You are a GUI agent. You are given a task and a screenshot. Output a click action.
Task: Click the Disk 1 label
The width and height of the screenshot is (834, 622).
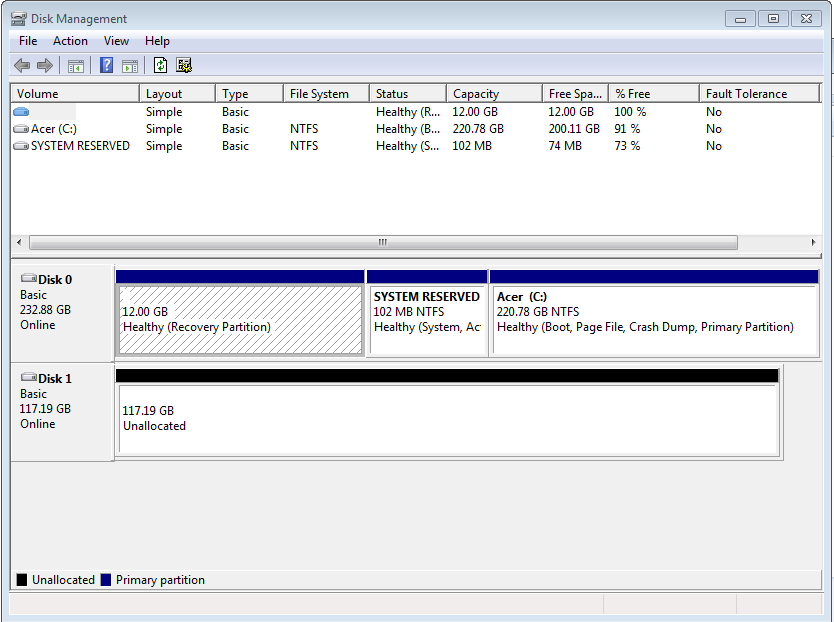click(x=55, y=379)
